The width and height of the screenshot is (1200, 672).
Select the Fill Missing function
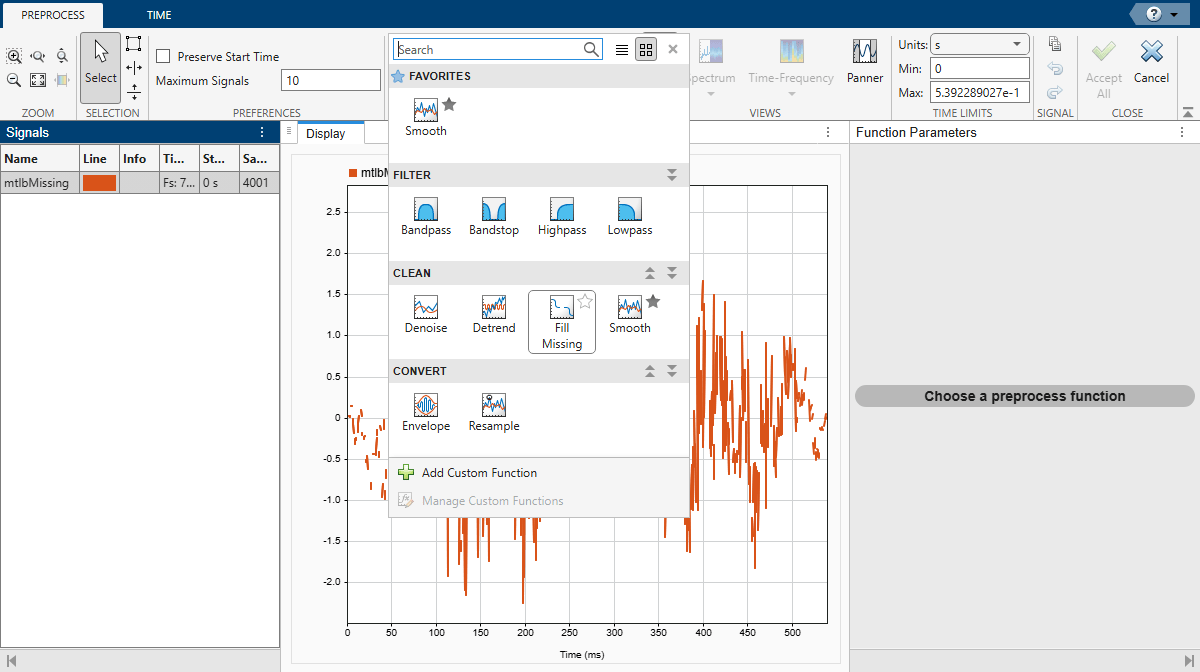(x=562, y=322)
